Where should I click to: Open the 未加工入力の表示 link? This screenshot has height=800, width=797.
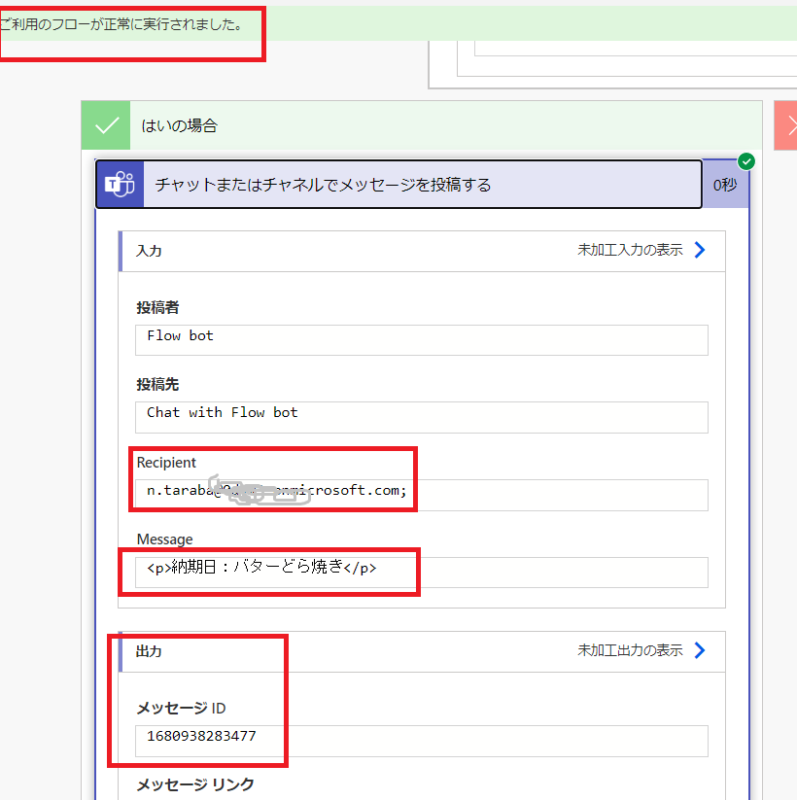point(630,250)
